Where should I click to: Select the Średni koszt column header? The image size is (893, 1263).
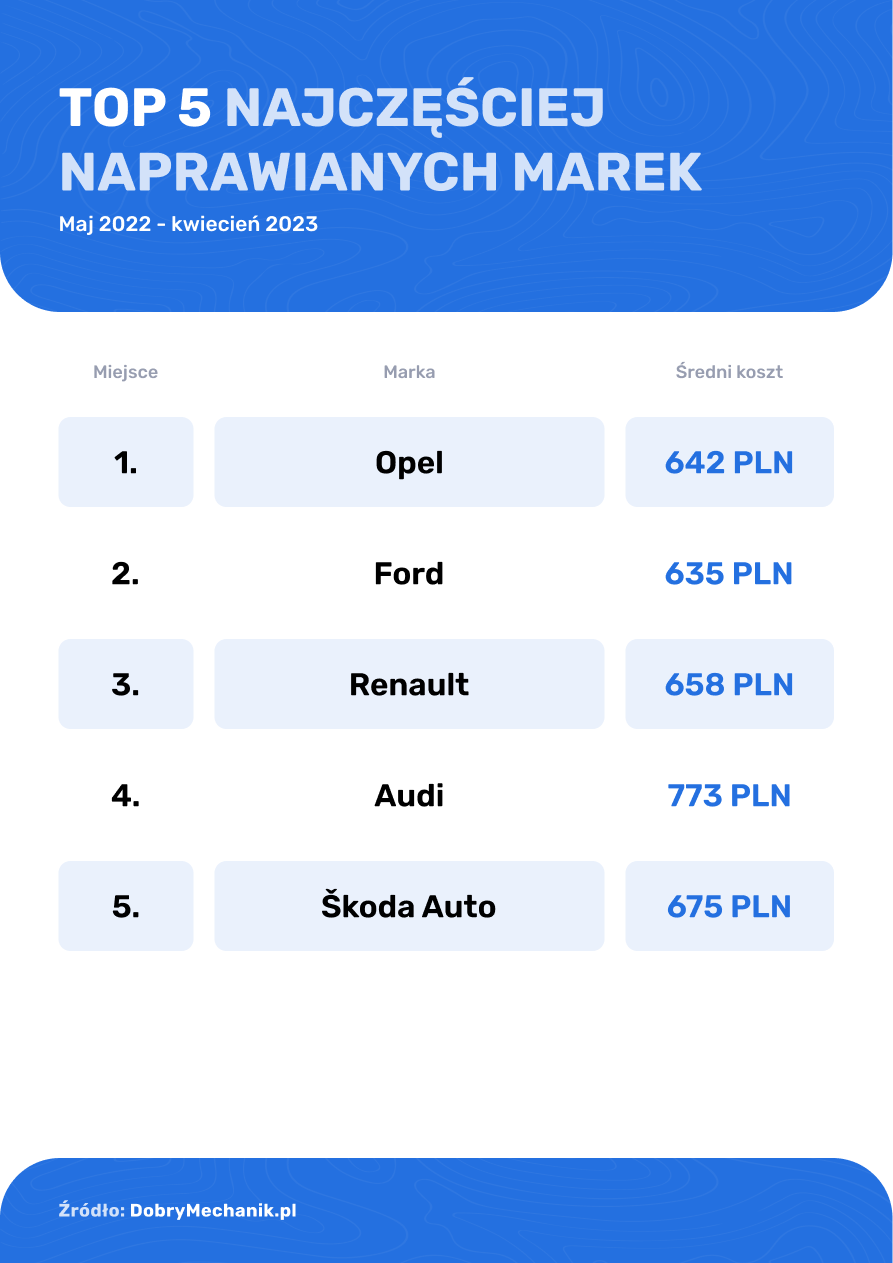tap(729, 372)
